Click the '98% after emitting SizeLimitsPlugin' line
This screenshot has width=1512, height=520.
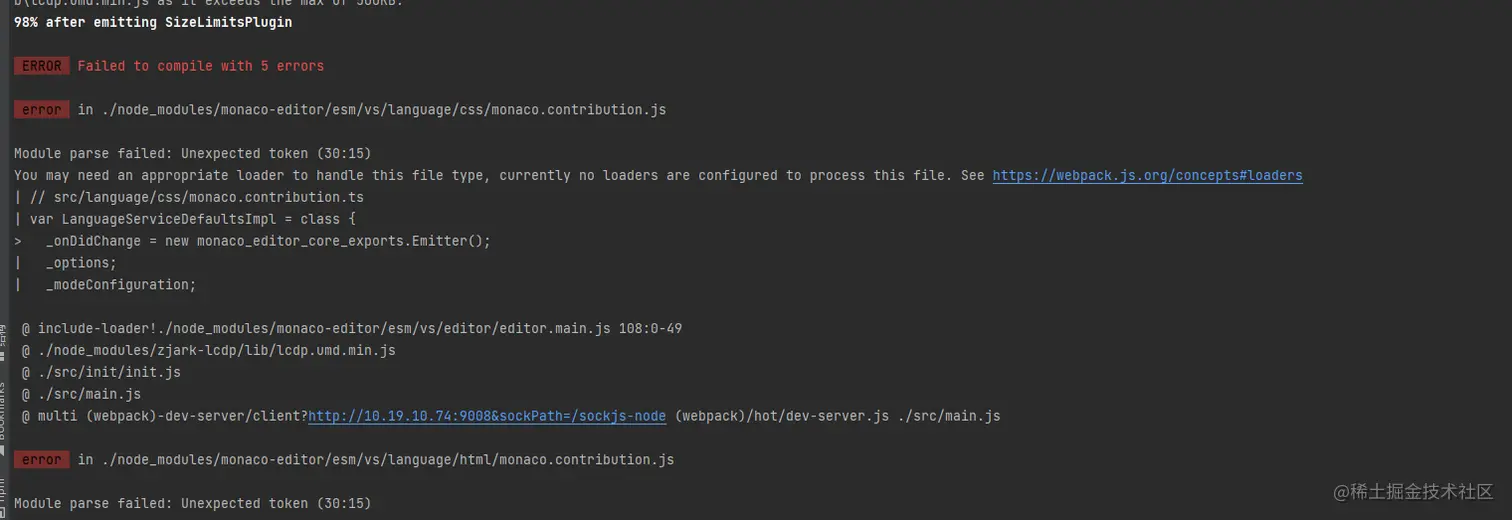tap(153, 22)
